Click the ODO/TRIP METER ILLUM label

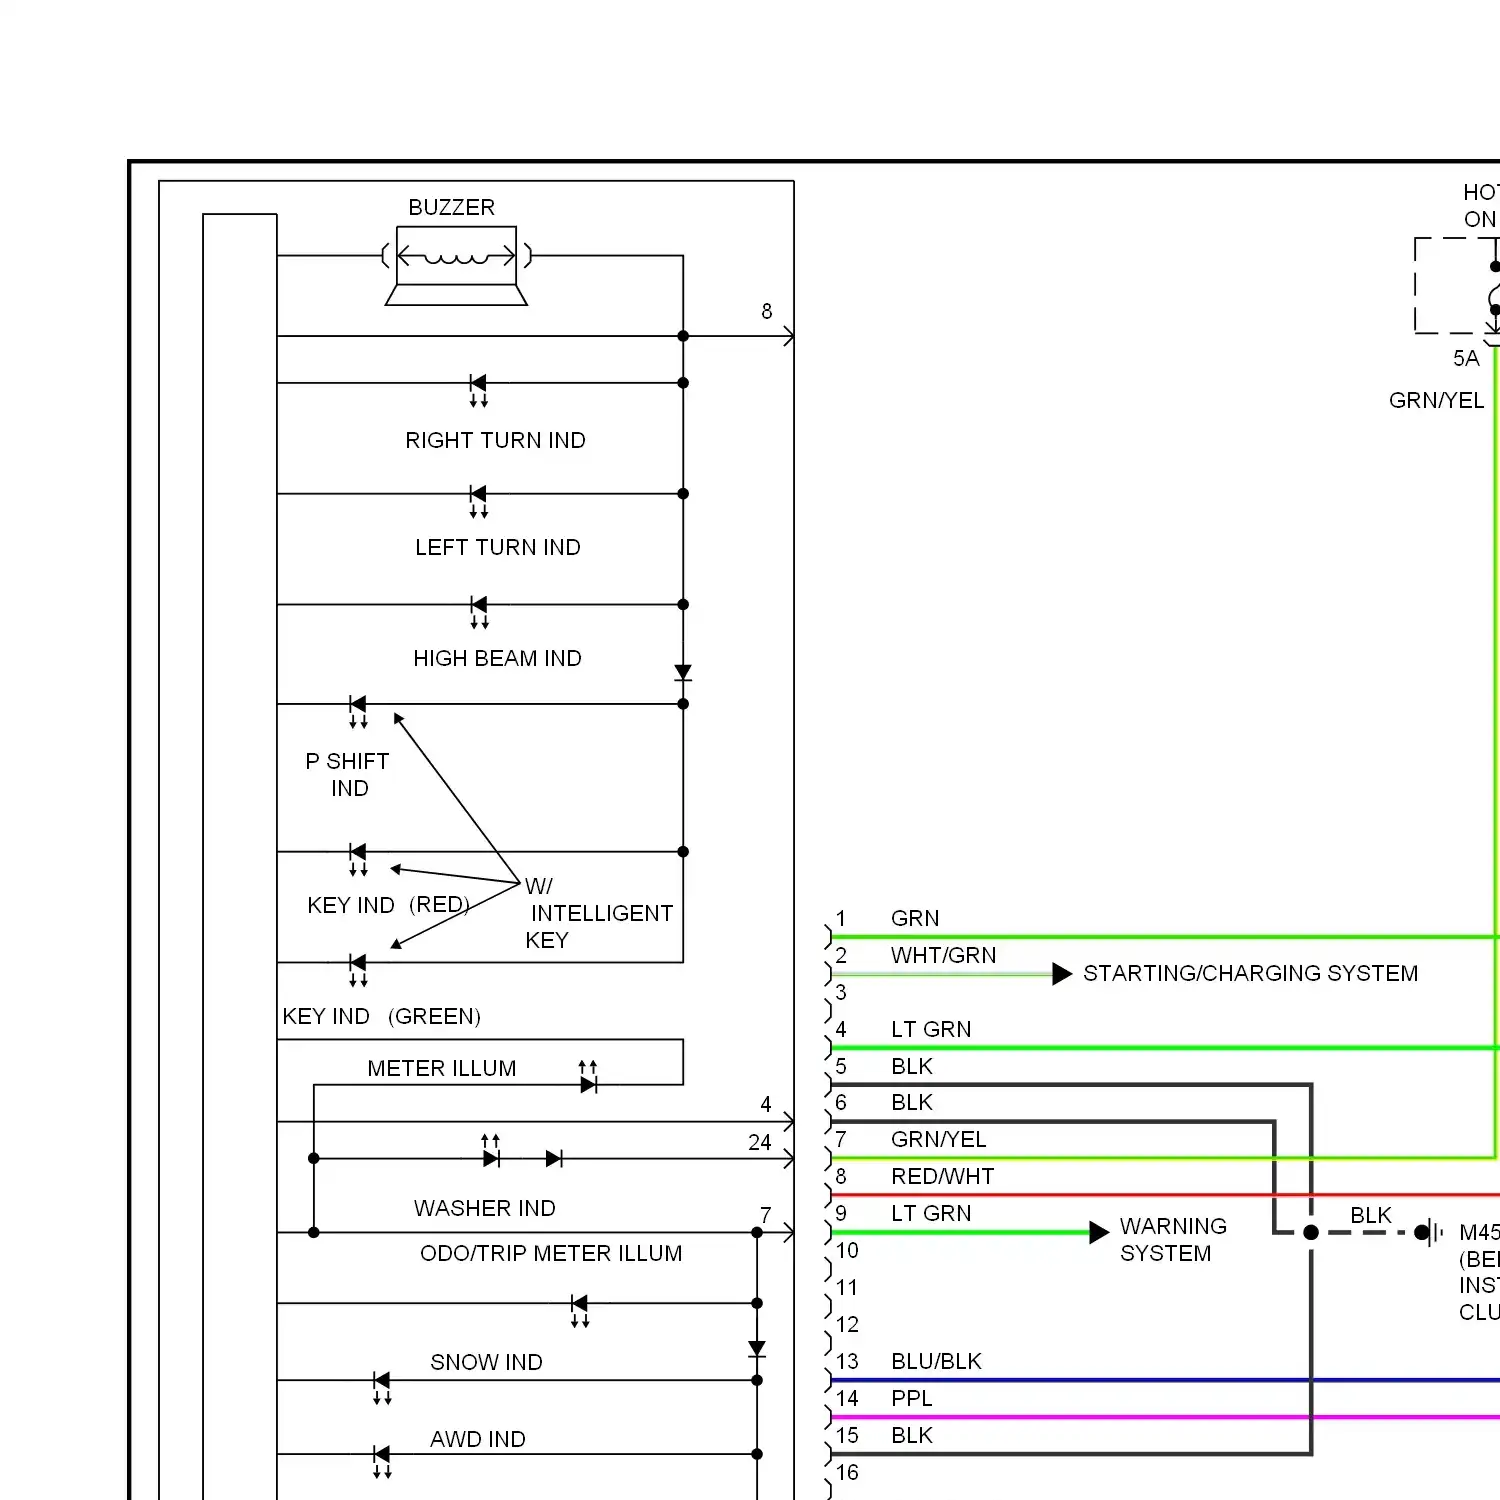click(551, 1253)
